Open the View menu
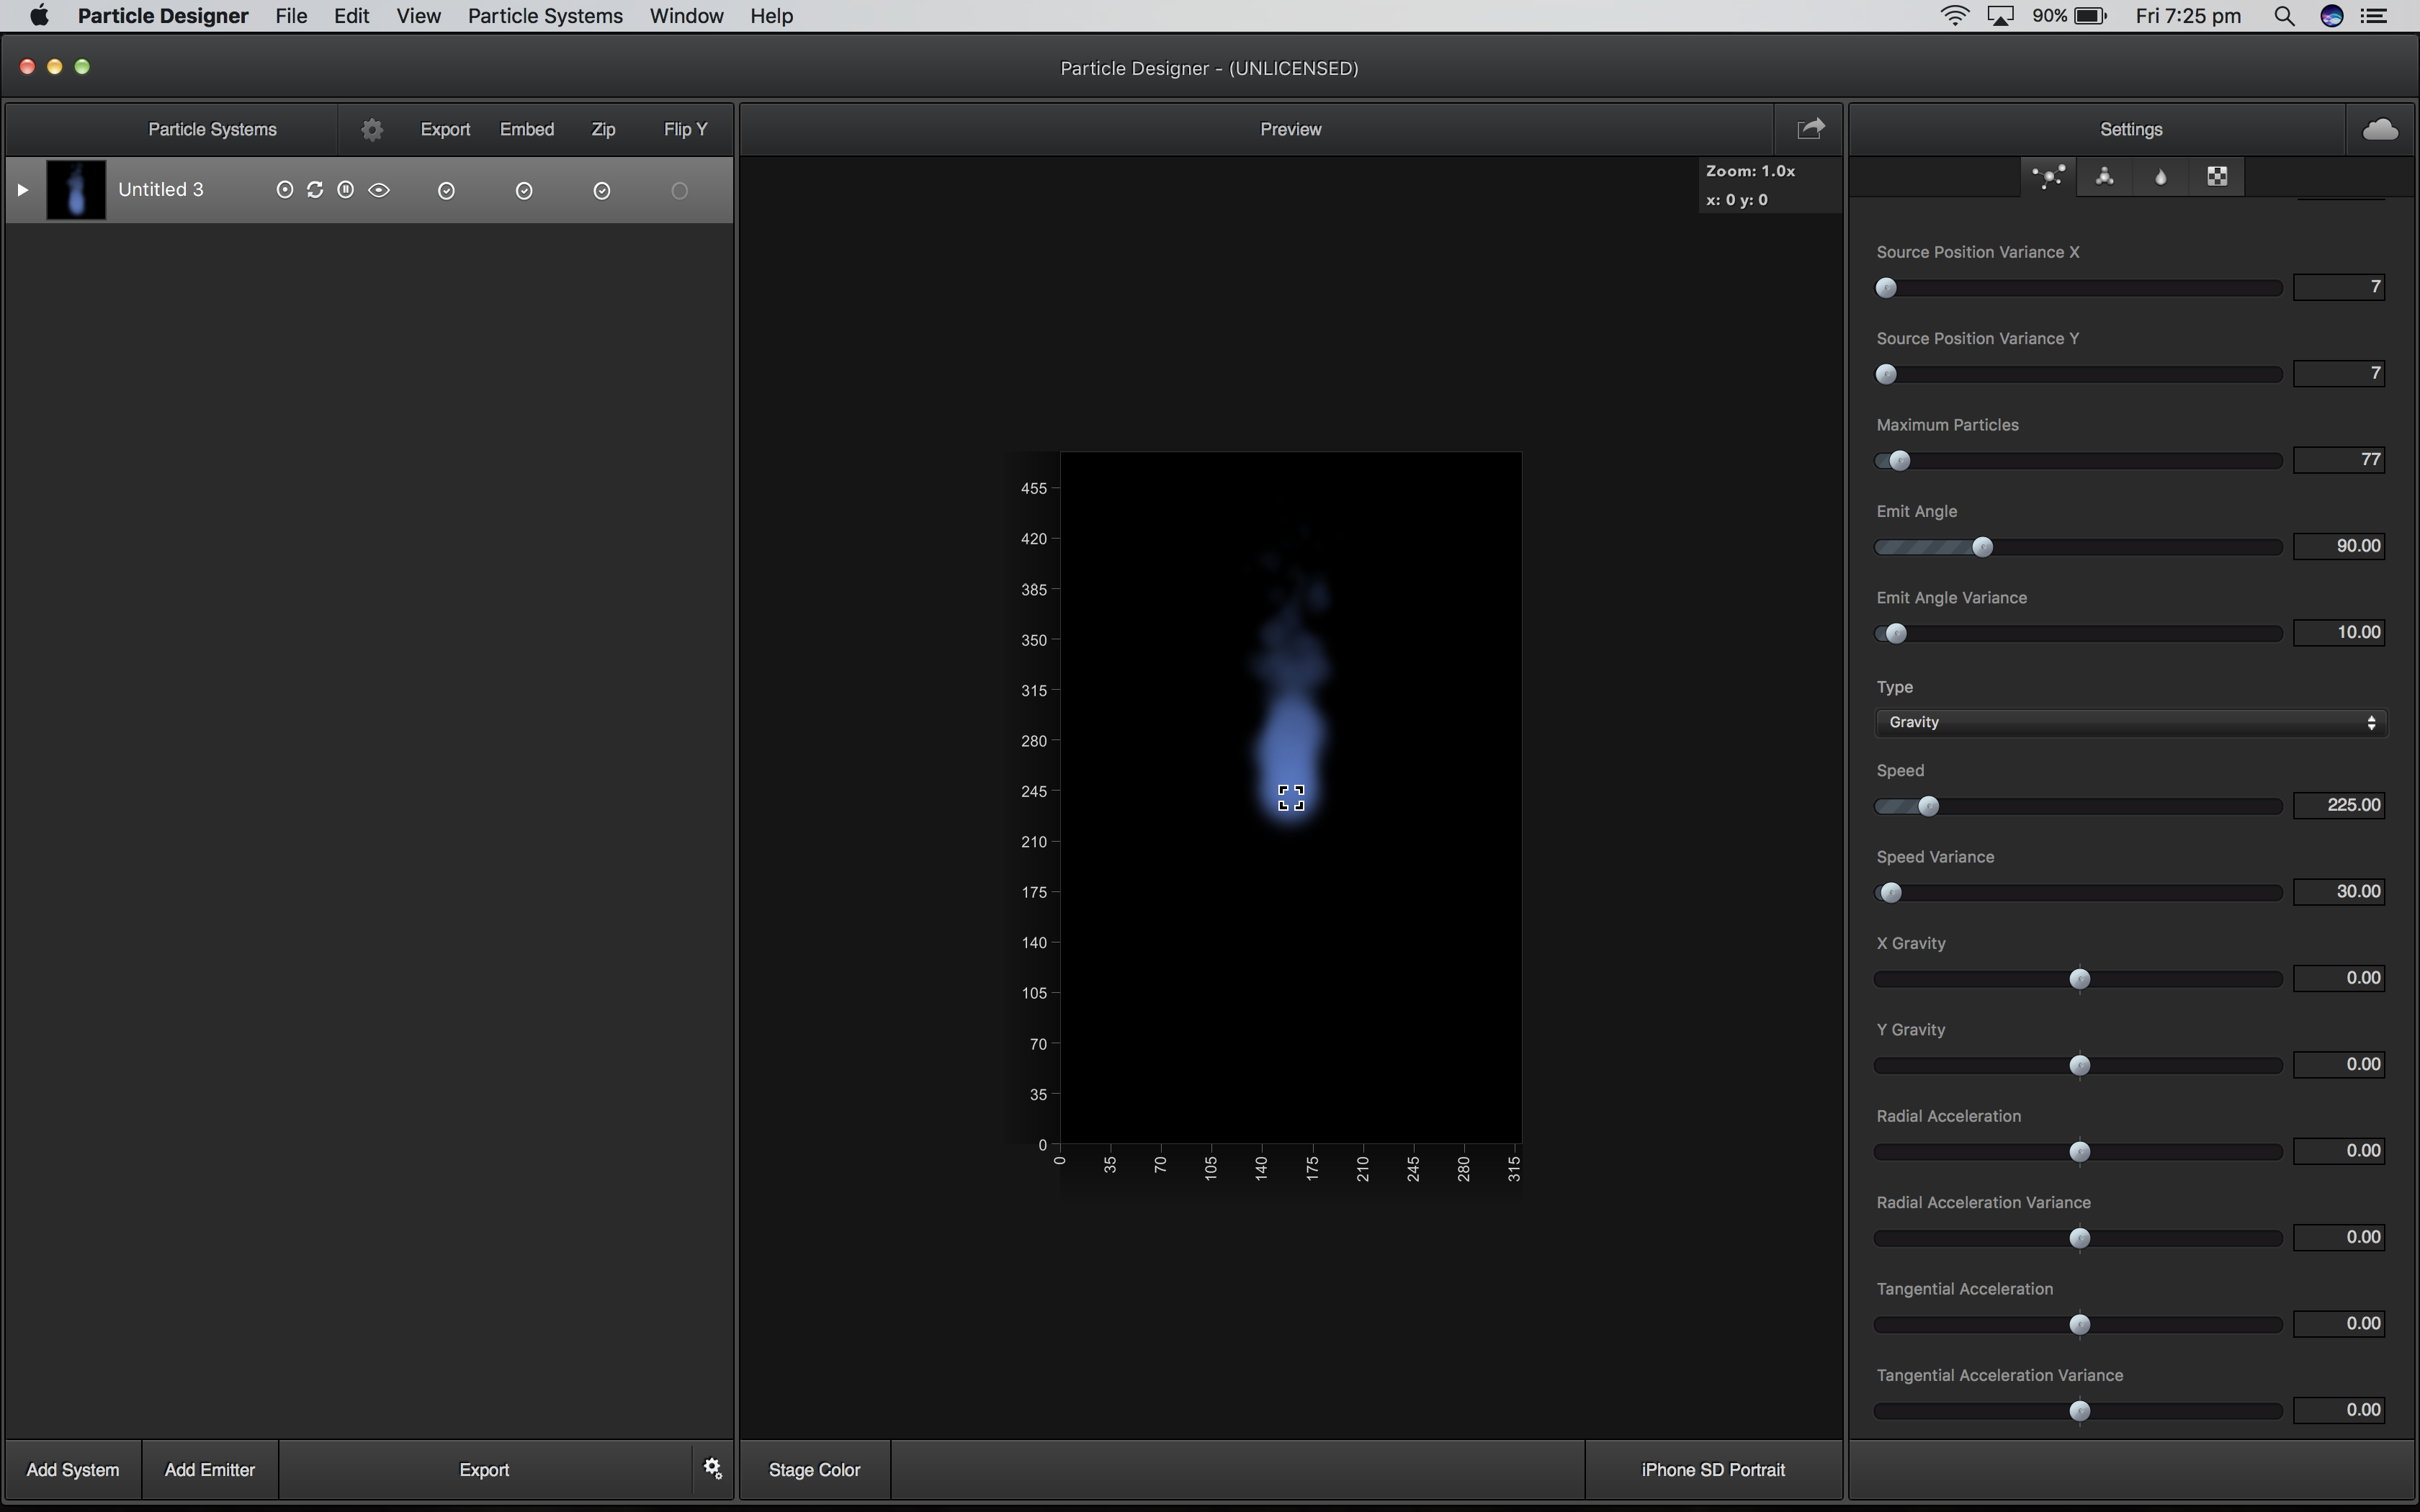The height and width of the screenshot is (1512, 2420). (x=418, y=16)
